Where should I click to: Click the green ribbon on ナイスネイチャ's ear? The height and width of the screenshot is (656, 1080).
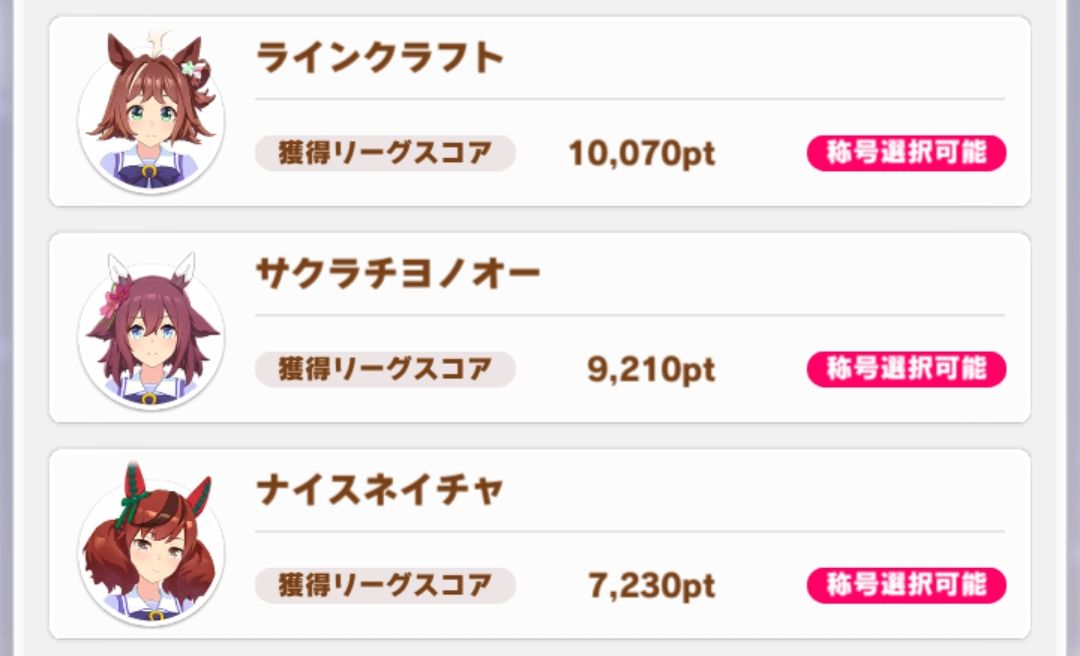[x=132, y=503]
